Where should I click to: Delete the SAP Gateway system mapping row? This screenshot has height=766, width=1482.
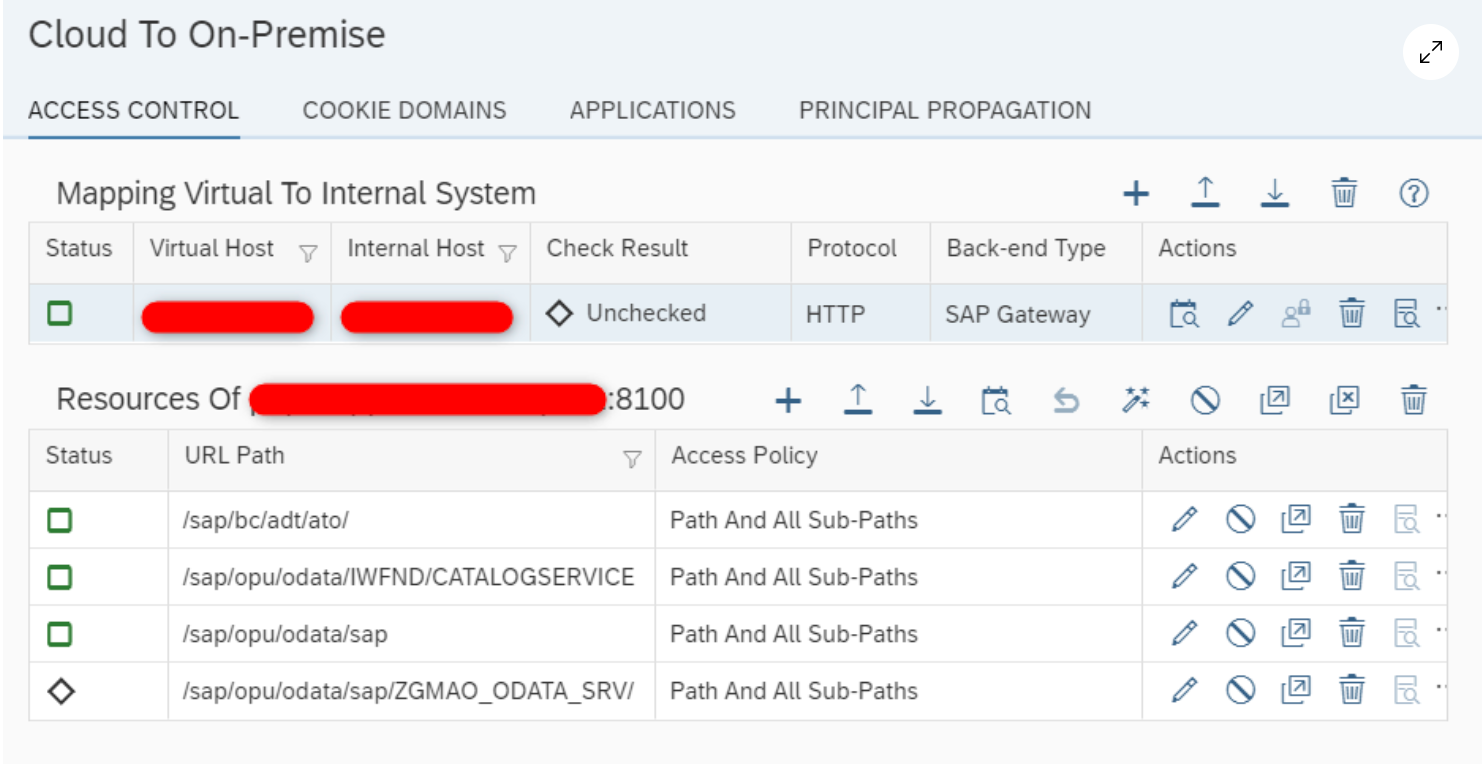(1352, 314)
